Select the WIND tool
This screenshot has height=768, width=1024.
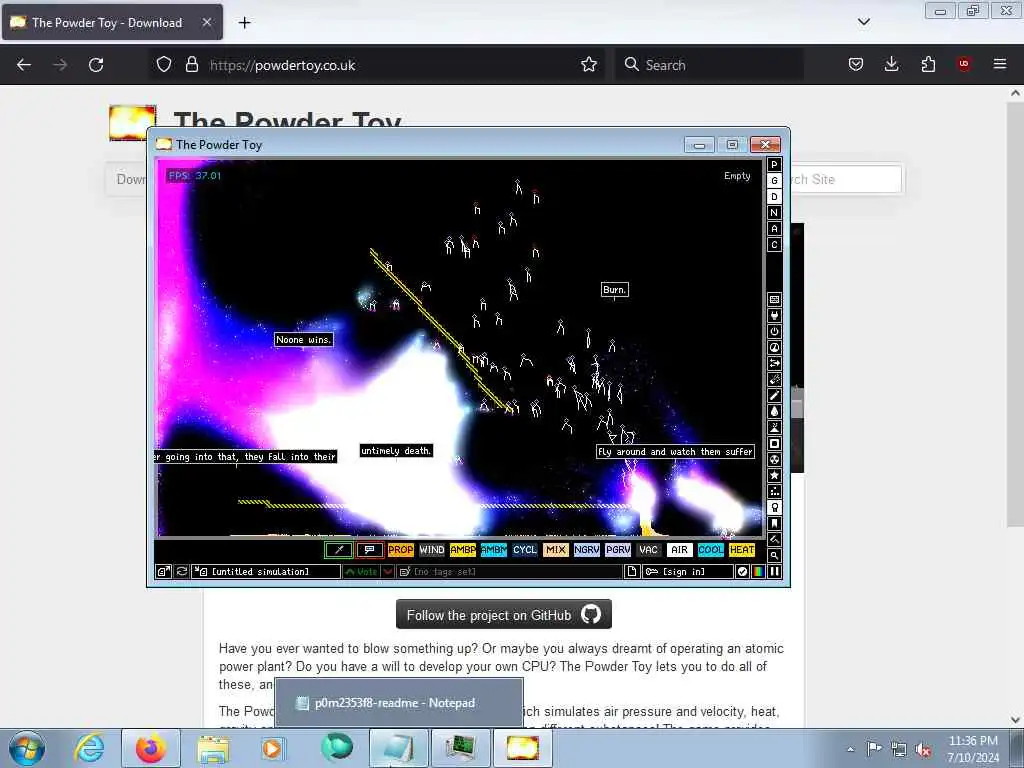432,550
